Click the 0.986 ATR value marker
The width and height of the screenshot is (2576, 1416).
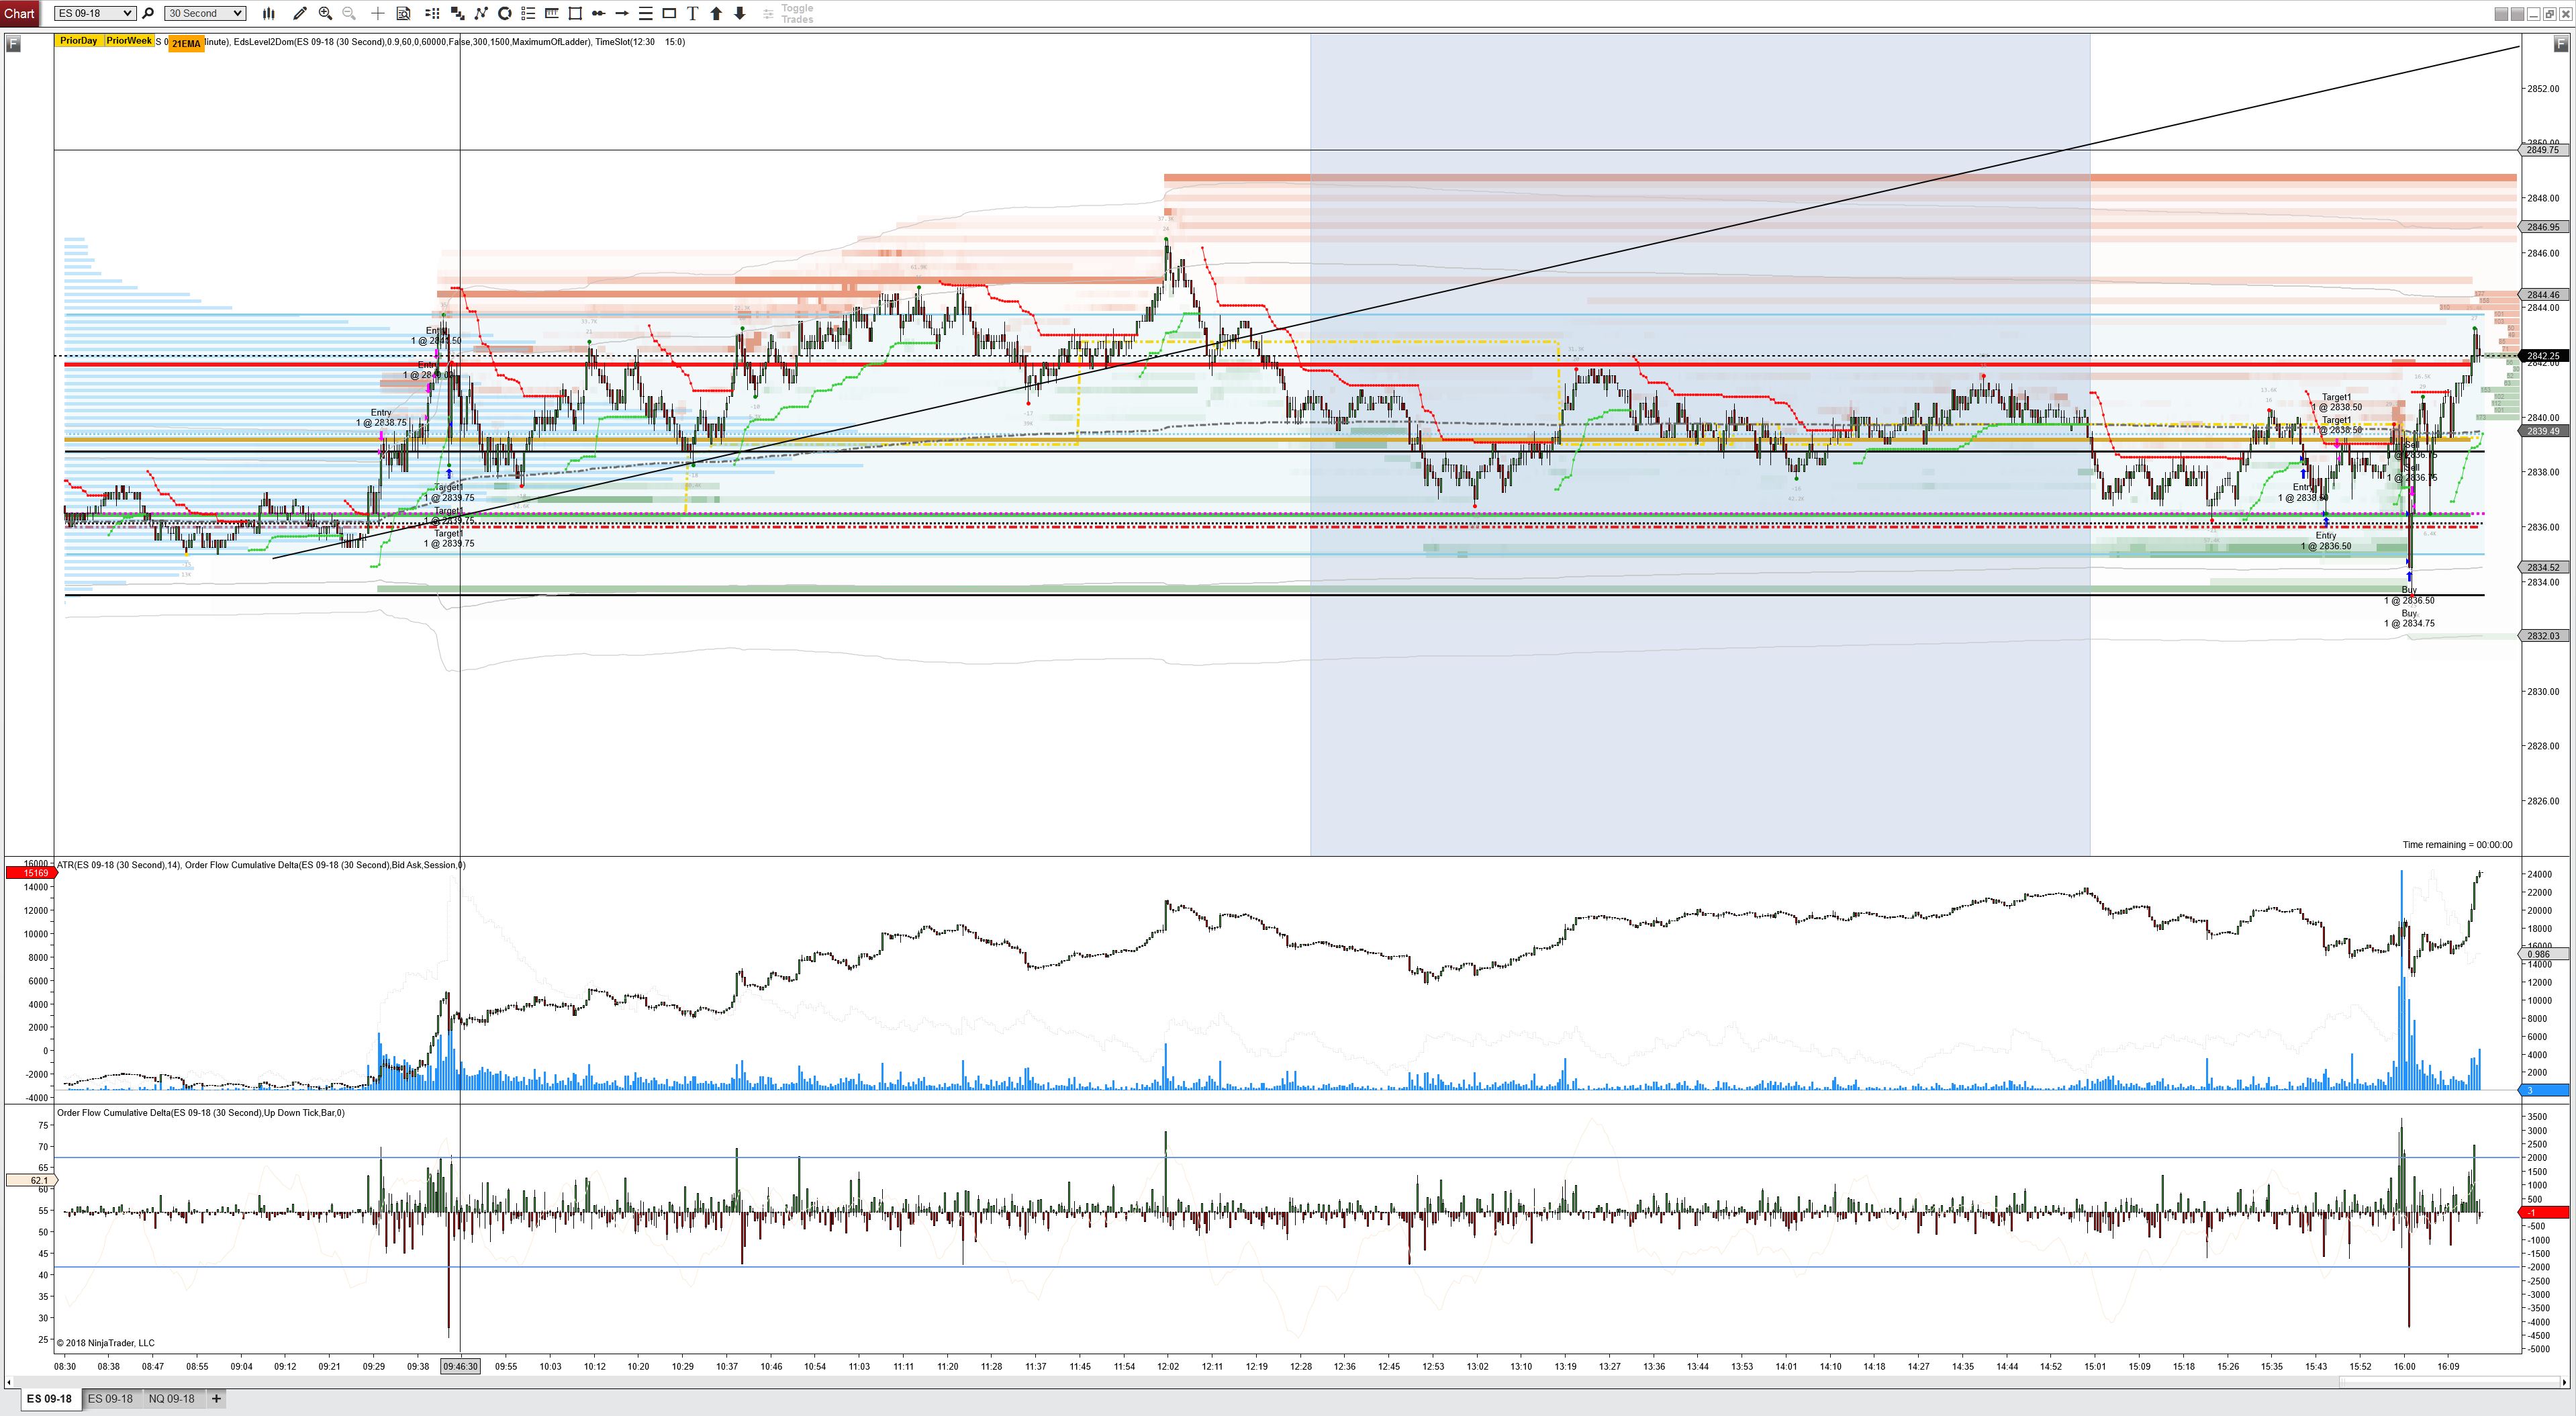[x=2543, y=954]
